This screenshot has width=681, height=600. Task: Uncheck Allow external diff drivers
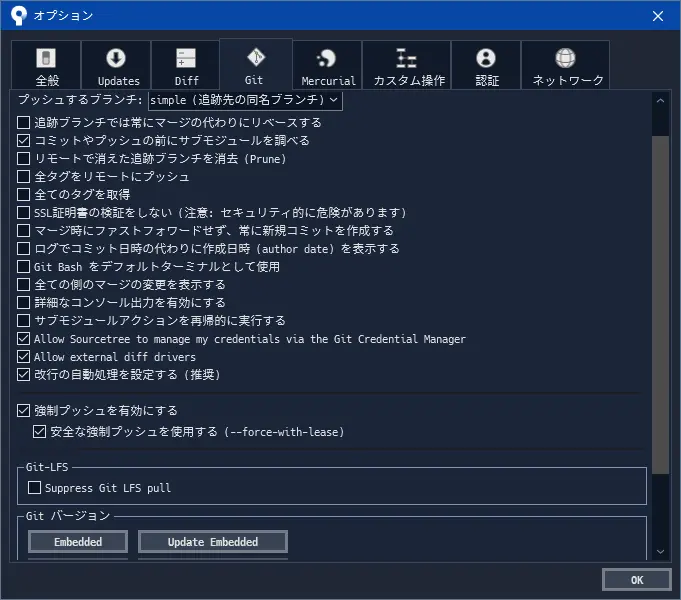[23, 357]
